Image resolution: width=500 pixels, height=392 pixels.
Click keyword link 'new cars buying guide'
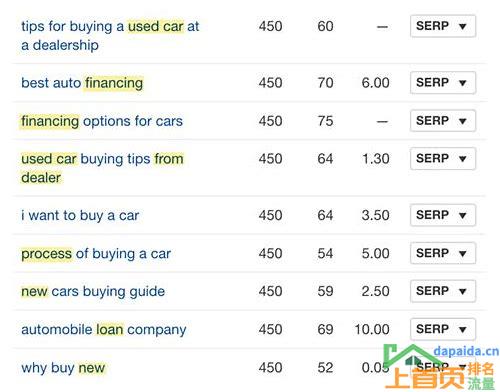point(93,292)
